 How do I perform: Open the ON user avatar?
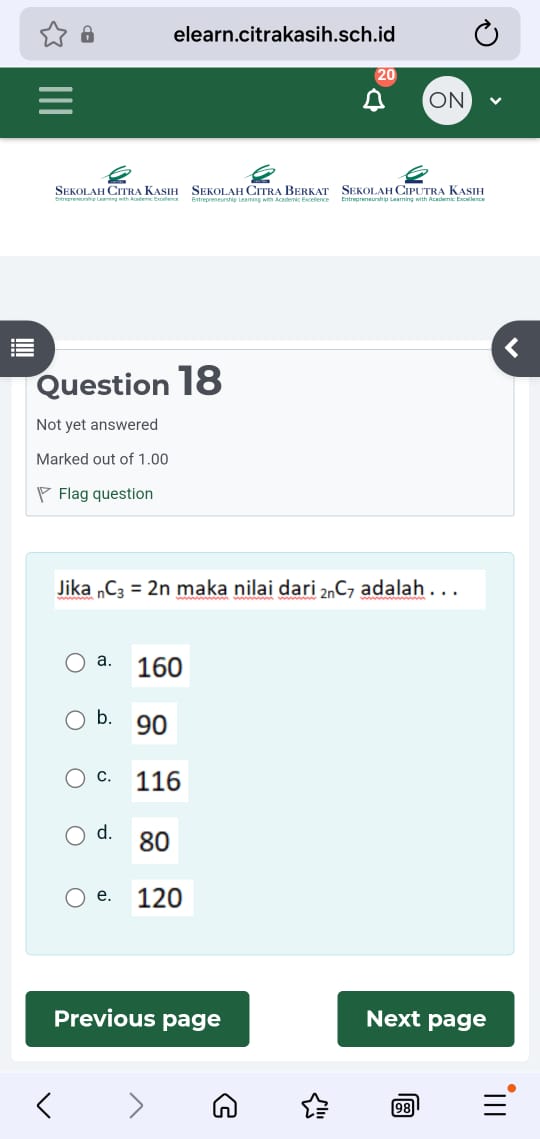pyautogui.click(x=447, y=100)
